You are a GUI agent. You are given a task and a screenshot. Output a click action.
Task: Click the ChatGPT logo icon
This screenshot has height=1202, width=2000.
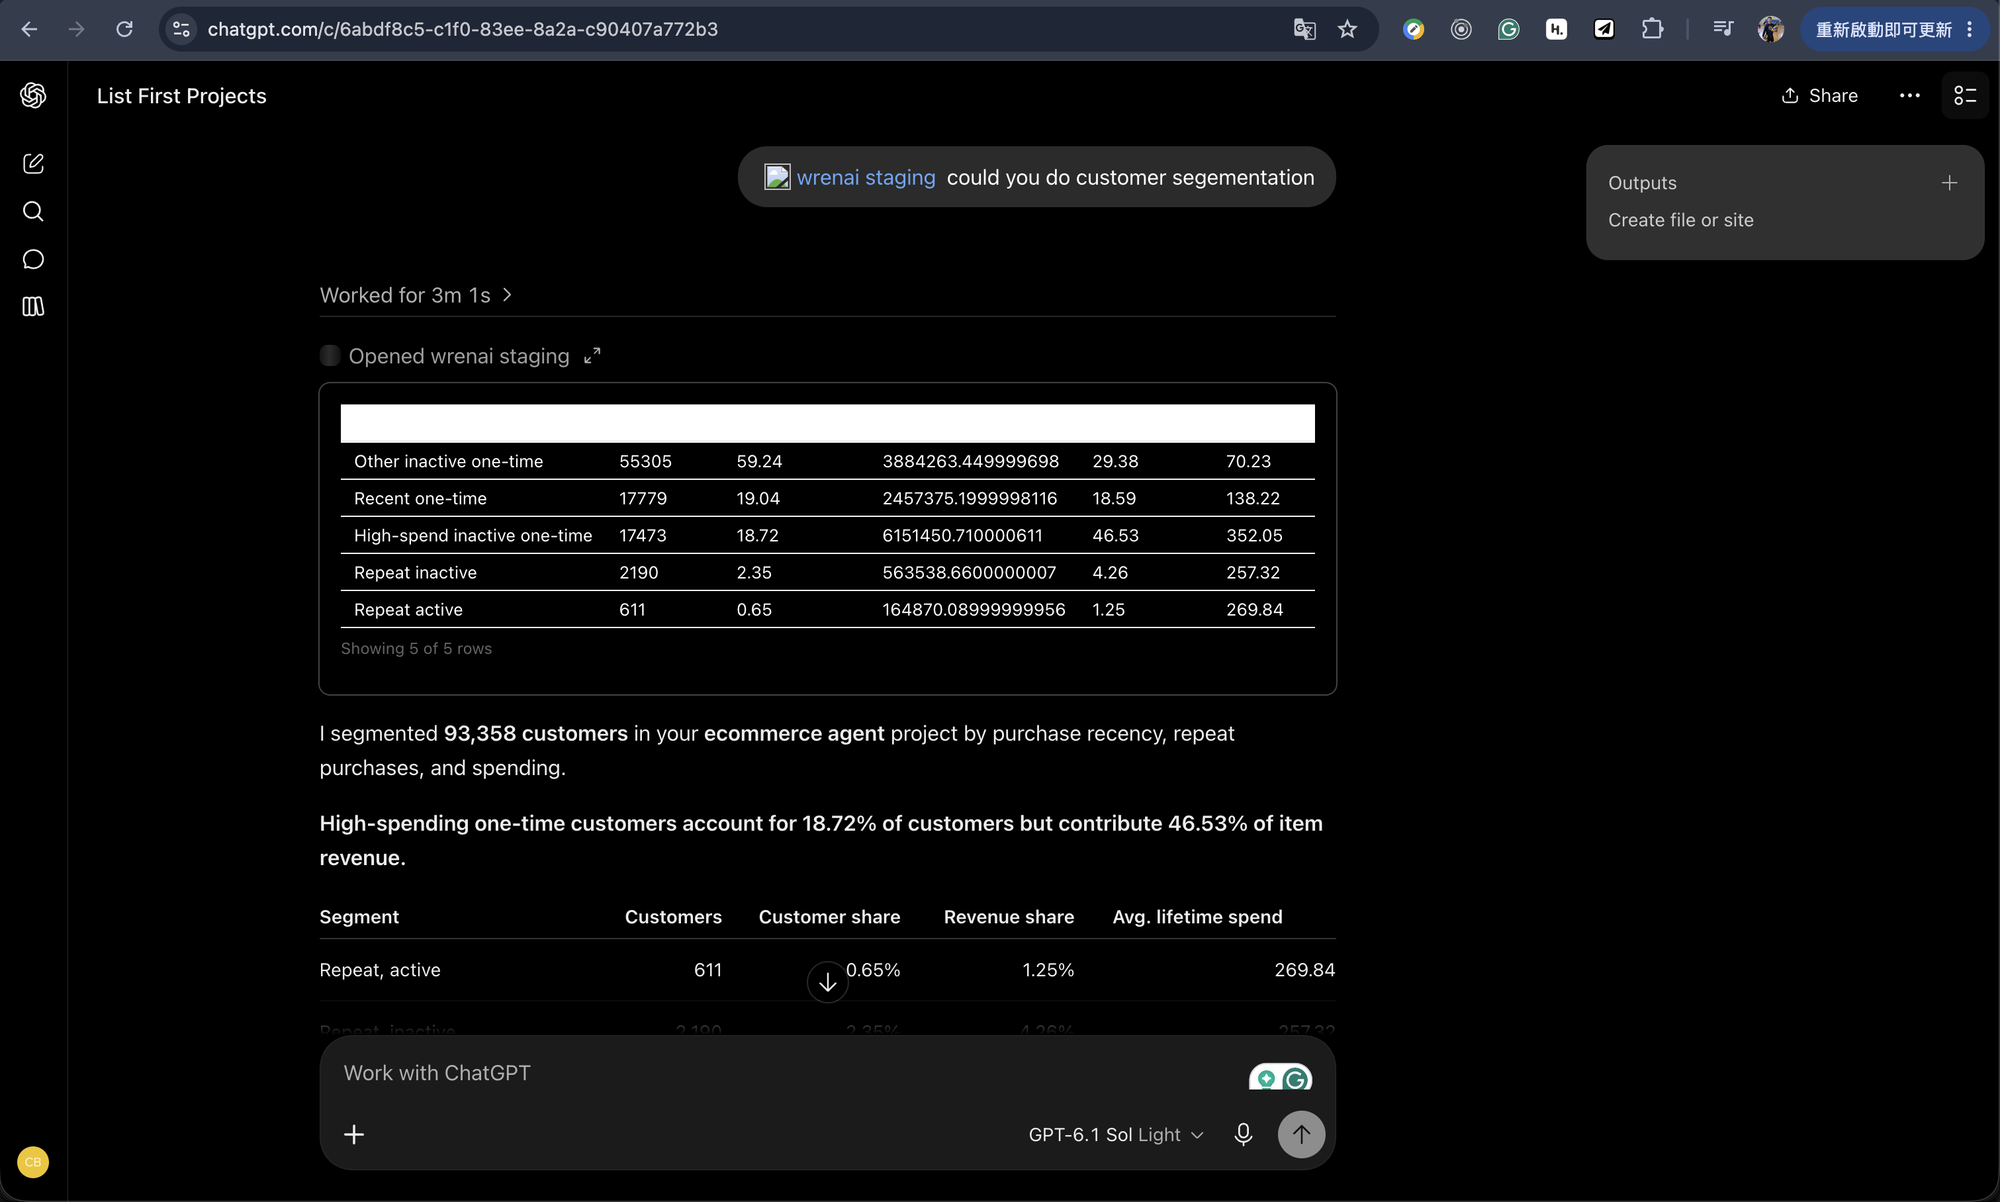pos(33,95)
